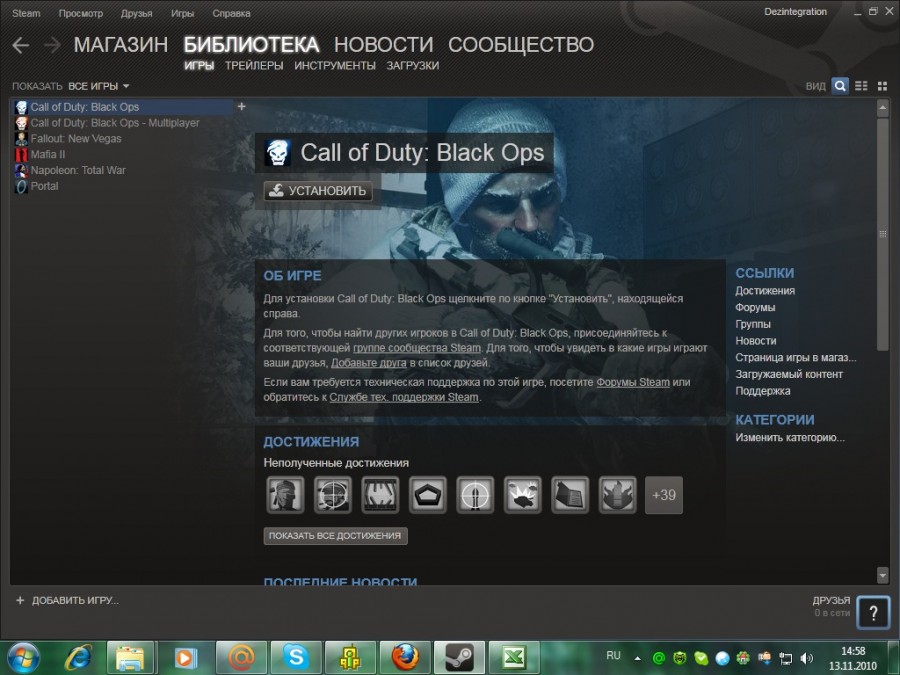The height and width of the screenshot is (675, 900).
Task: Switch to list view icon
Action: point(861,86)
